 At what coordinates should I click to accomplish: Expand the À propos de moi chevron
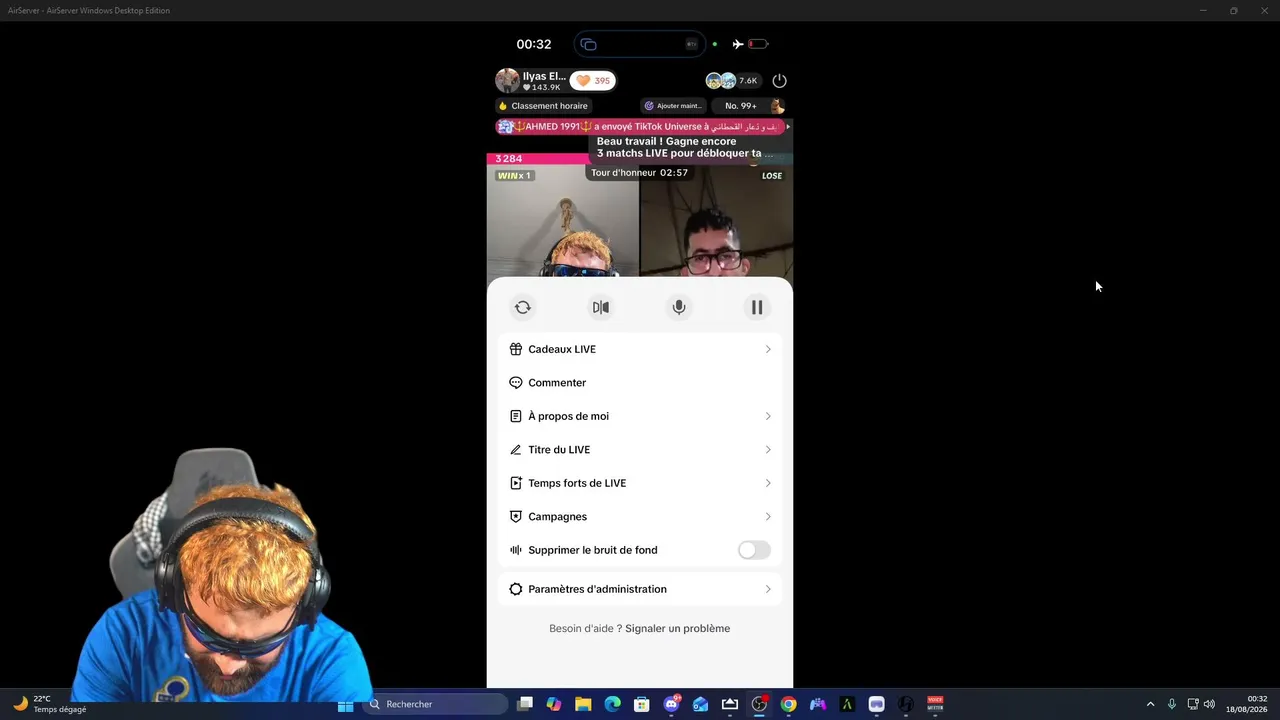pos(768,416)
